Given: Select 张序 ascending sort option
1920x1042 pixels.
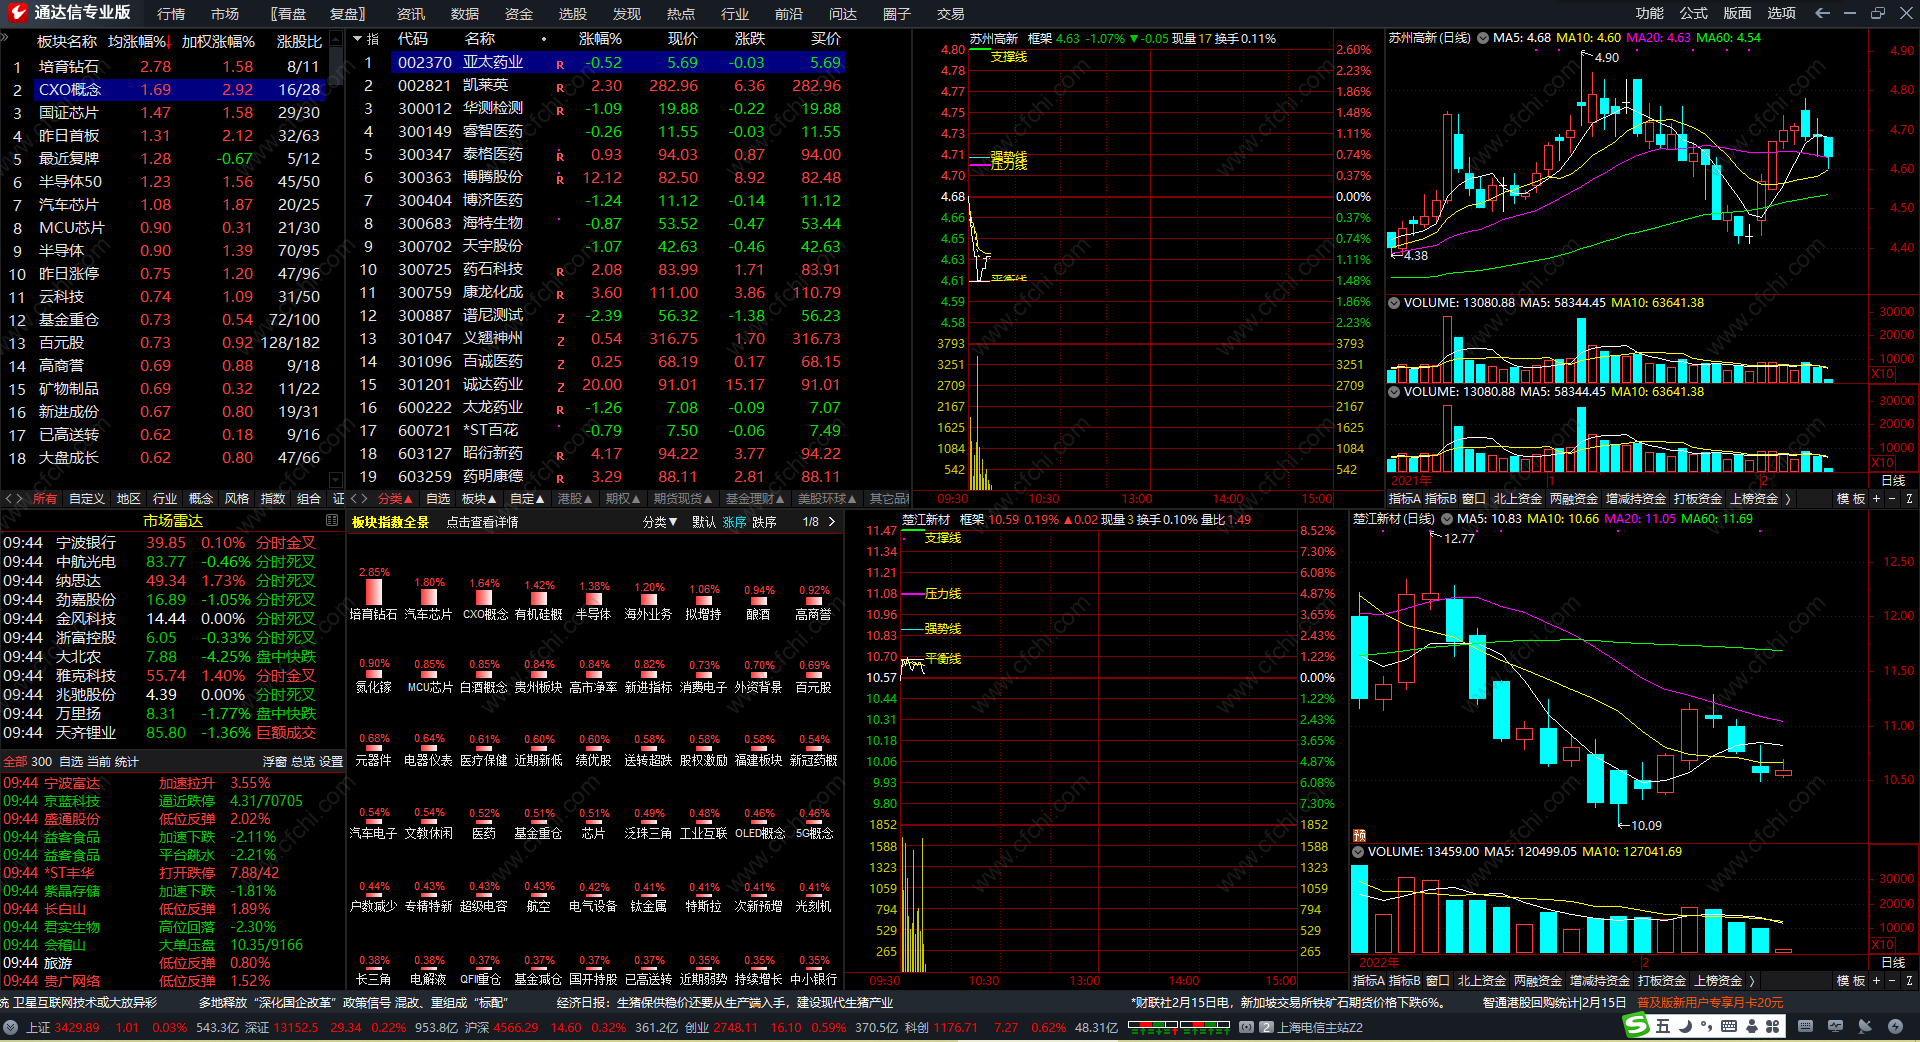Looking at the screenshot, I should pyautogui.click(x=735, y=522).
